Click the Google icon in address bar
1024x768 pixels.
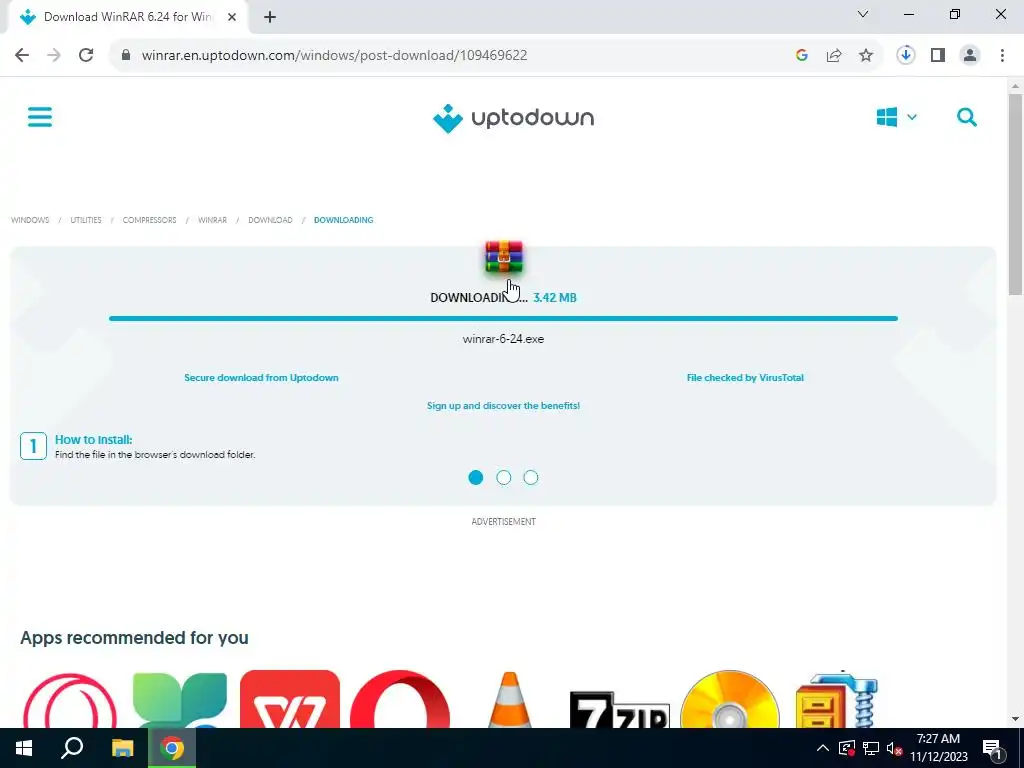click(x=802, y=56)
